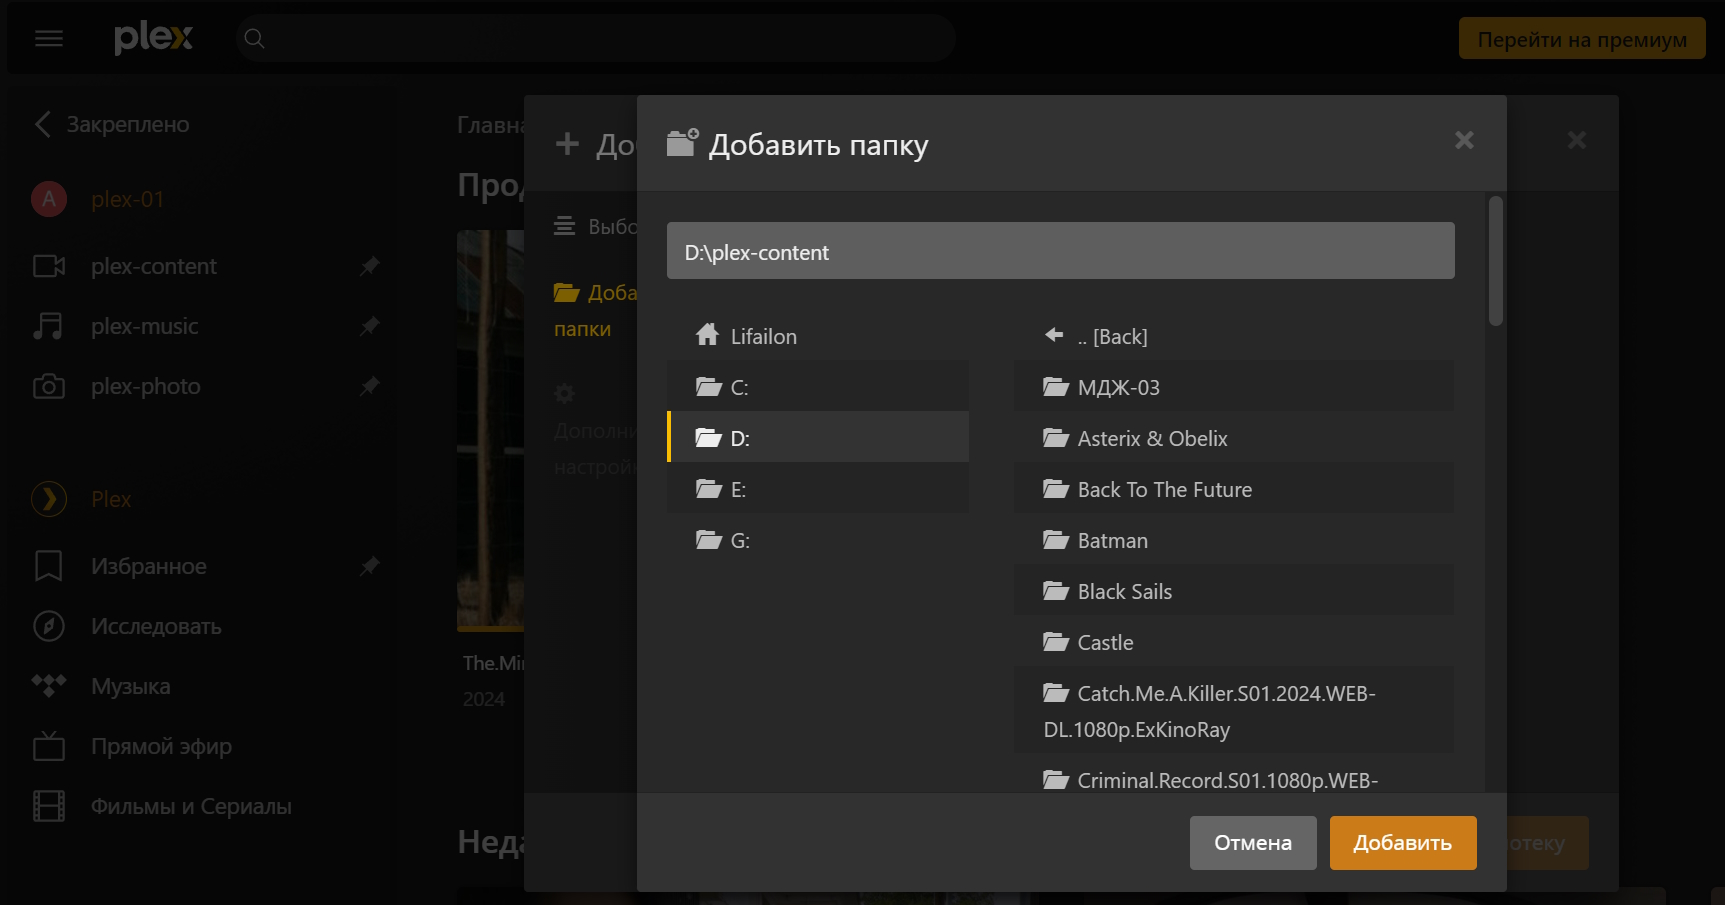This screenshot has height=905, width=1725.
Task: Open the Catch.Me.A.Killer.S01 folder
Action: pos(1234,711)
